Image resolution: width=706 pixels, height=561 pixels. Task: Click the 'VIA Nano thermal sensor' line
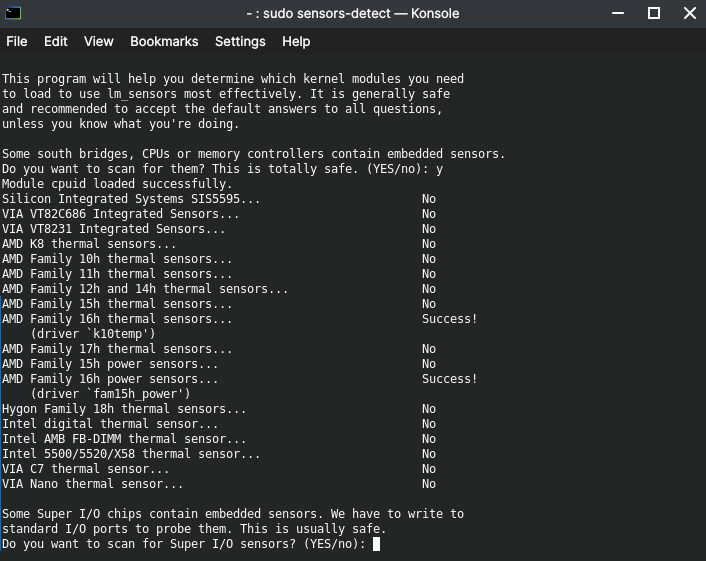point(92,484)
